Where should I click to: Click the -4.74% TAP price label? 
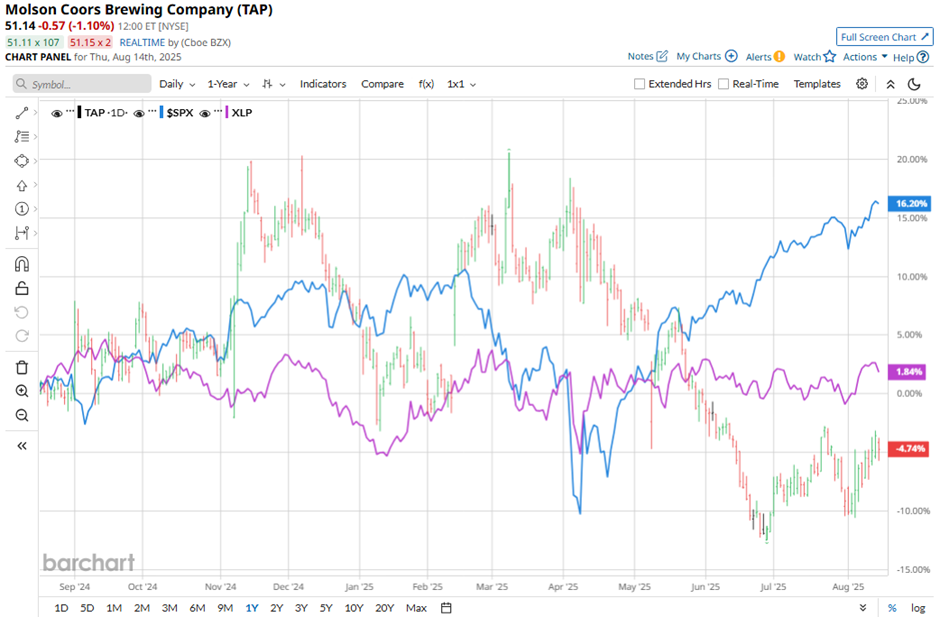[909, 449]
